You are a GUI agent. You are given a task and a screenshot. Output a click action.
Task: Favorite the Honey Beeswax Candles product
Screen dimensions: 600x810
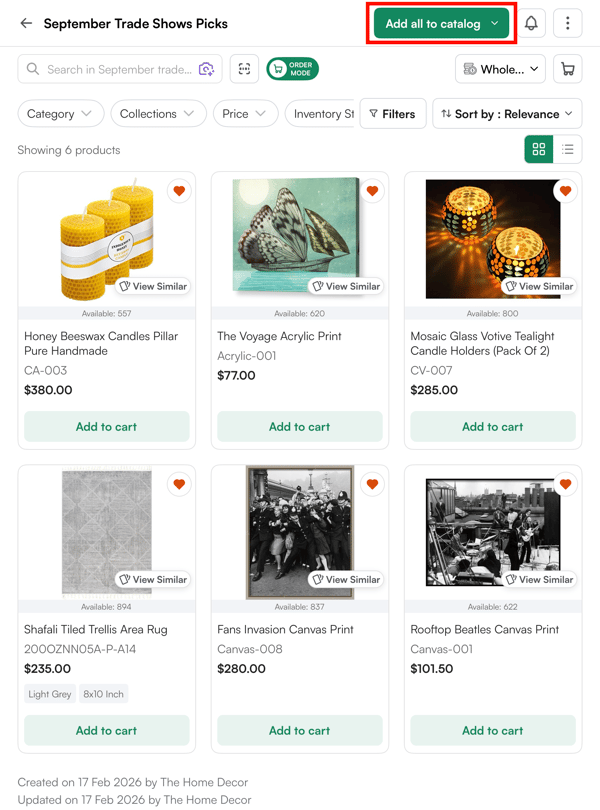[x=179, y=191]
